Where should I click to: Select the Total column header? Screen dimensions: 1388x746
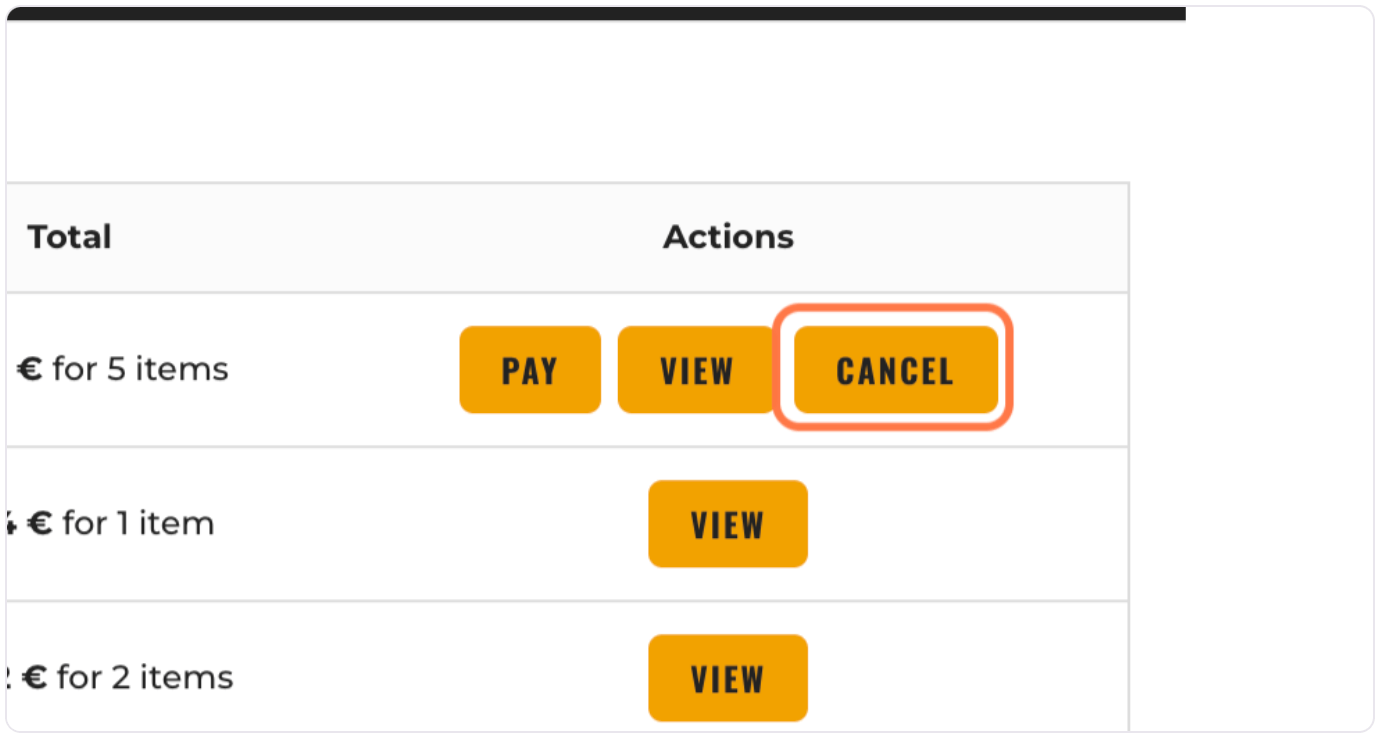[69, 237]
